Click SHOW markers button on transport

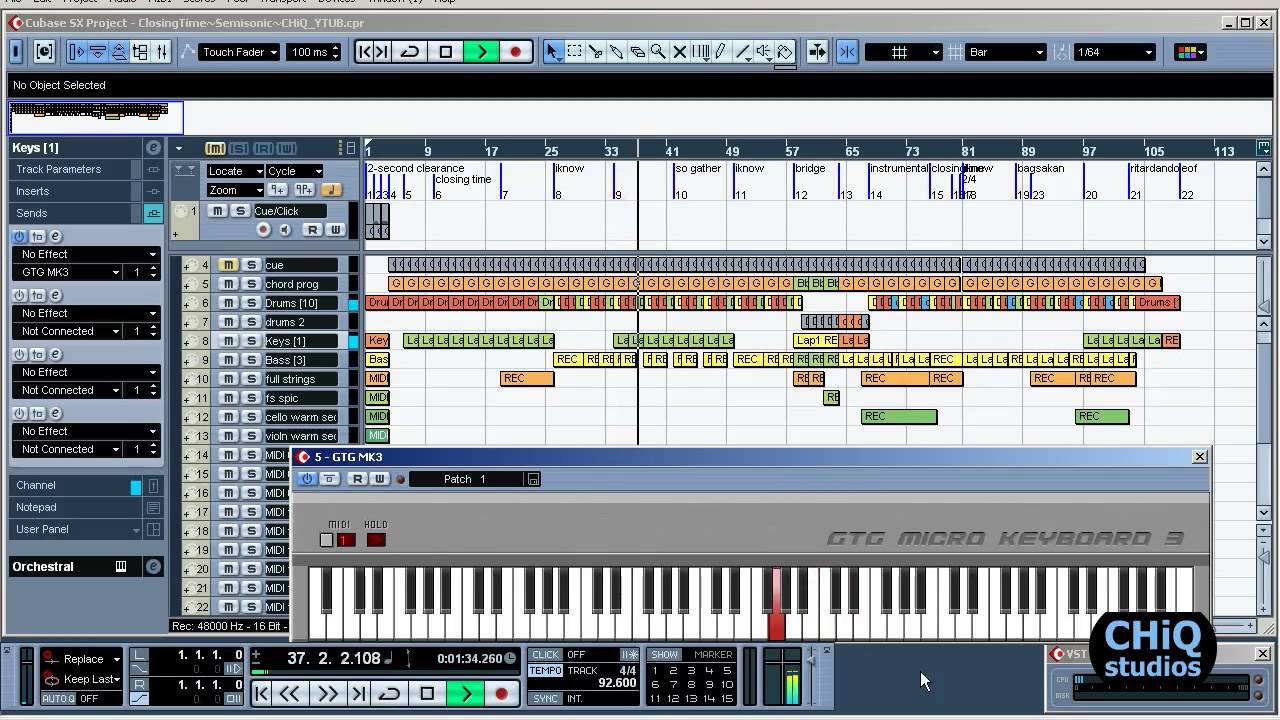[x=664, y=655]
